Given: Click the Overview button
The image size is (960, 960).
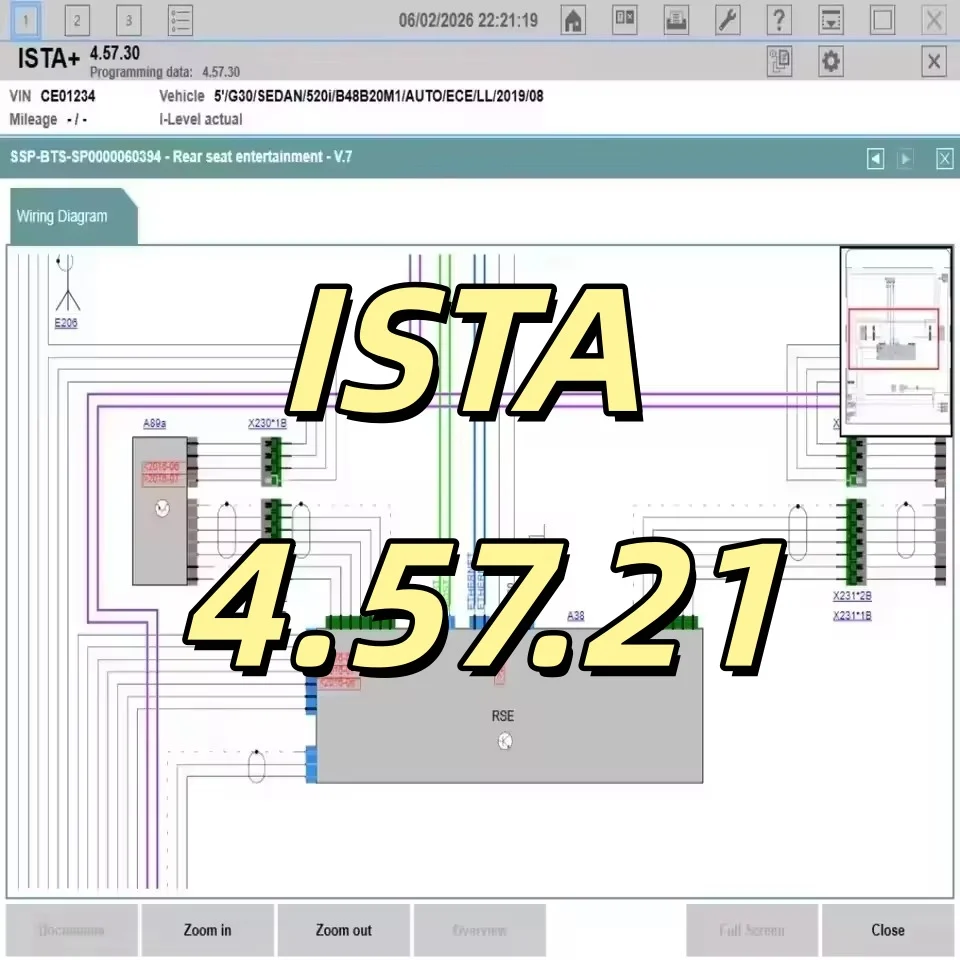Looking at the screenshot, I should (479, 930).
